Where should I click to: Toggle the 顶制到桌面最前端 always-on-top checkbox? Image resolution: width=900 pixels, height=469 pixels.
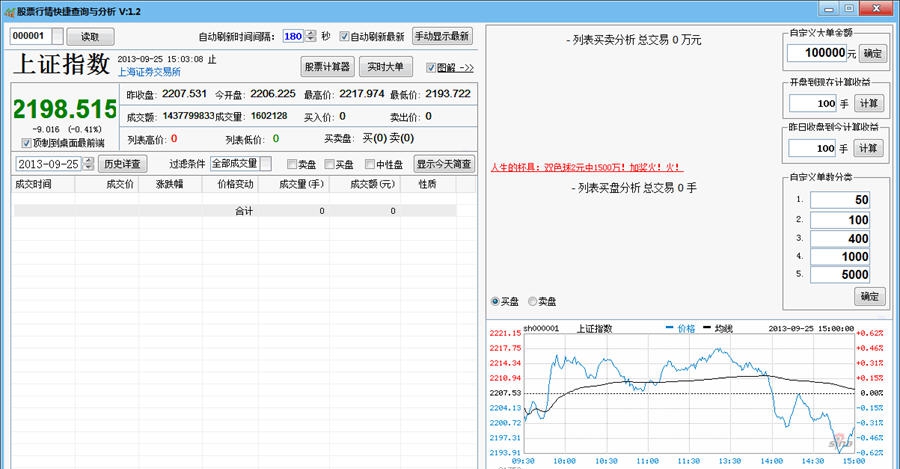(27, 142)
